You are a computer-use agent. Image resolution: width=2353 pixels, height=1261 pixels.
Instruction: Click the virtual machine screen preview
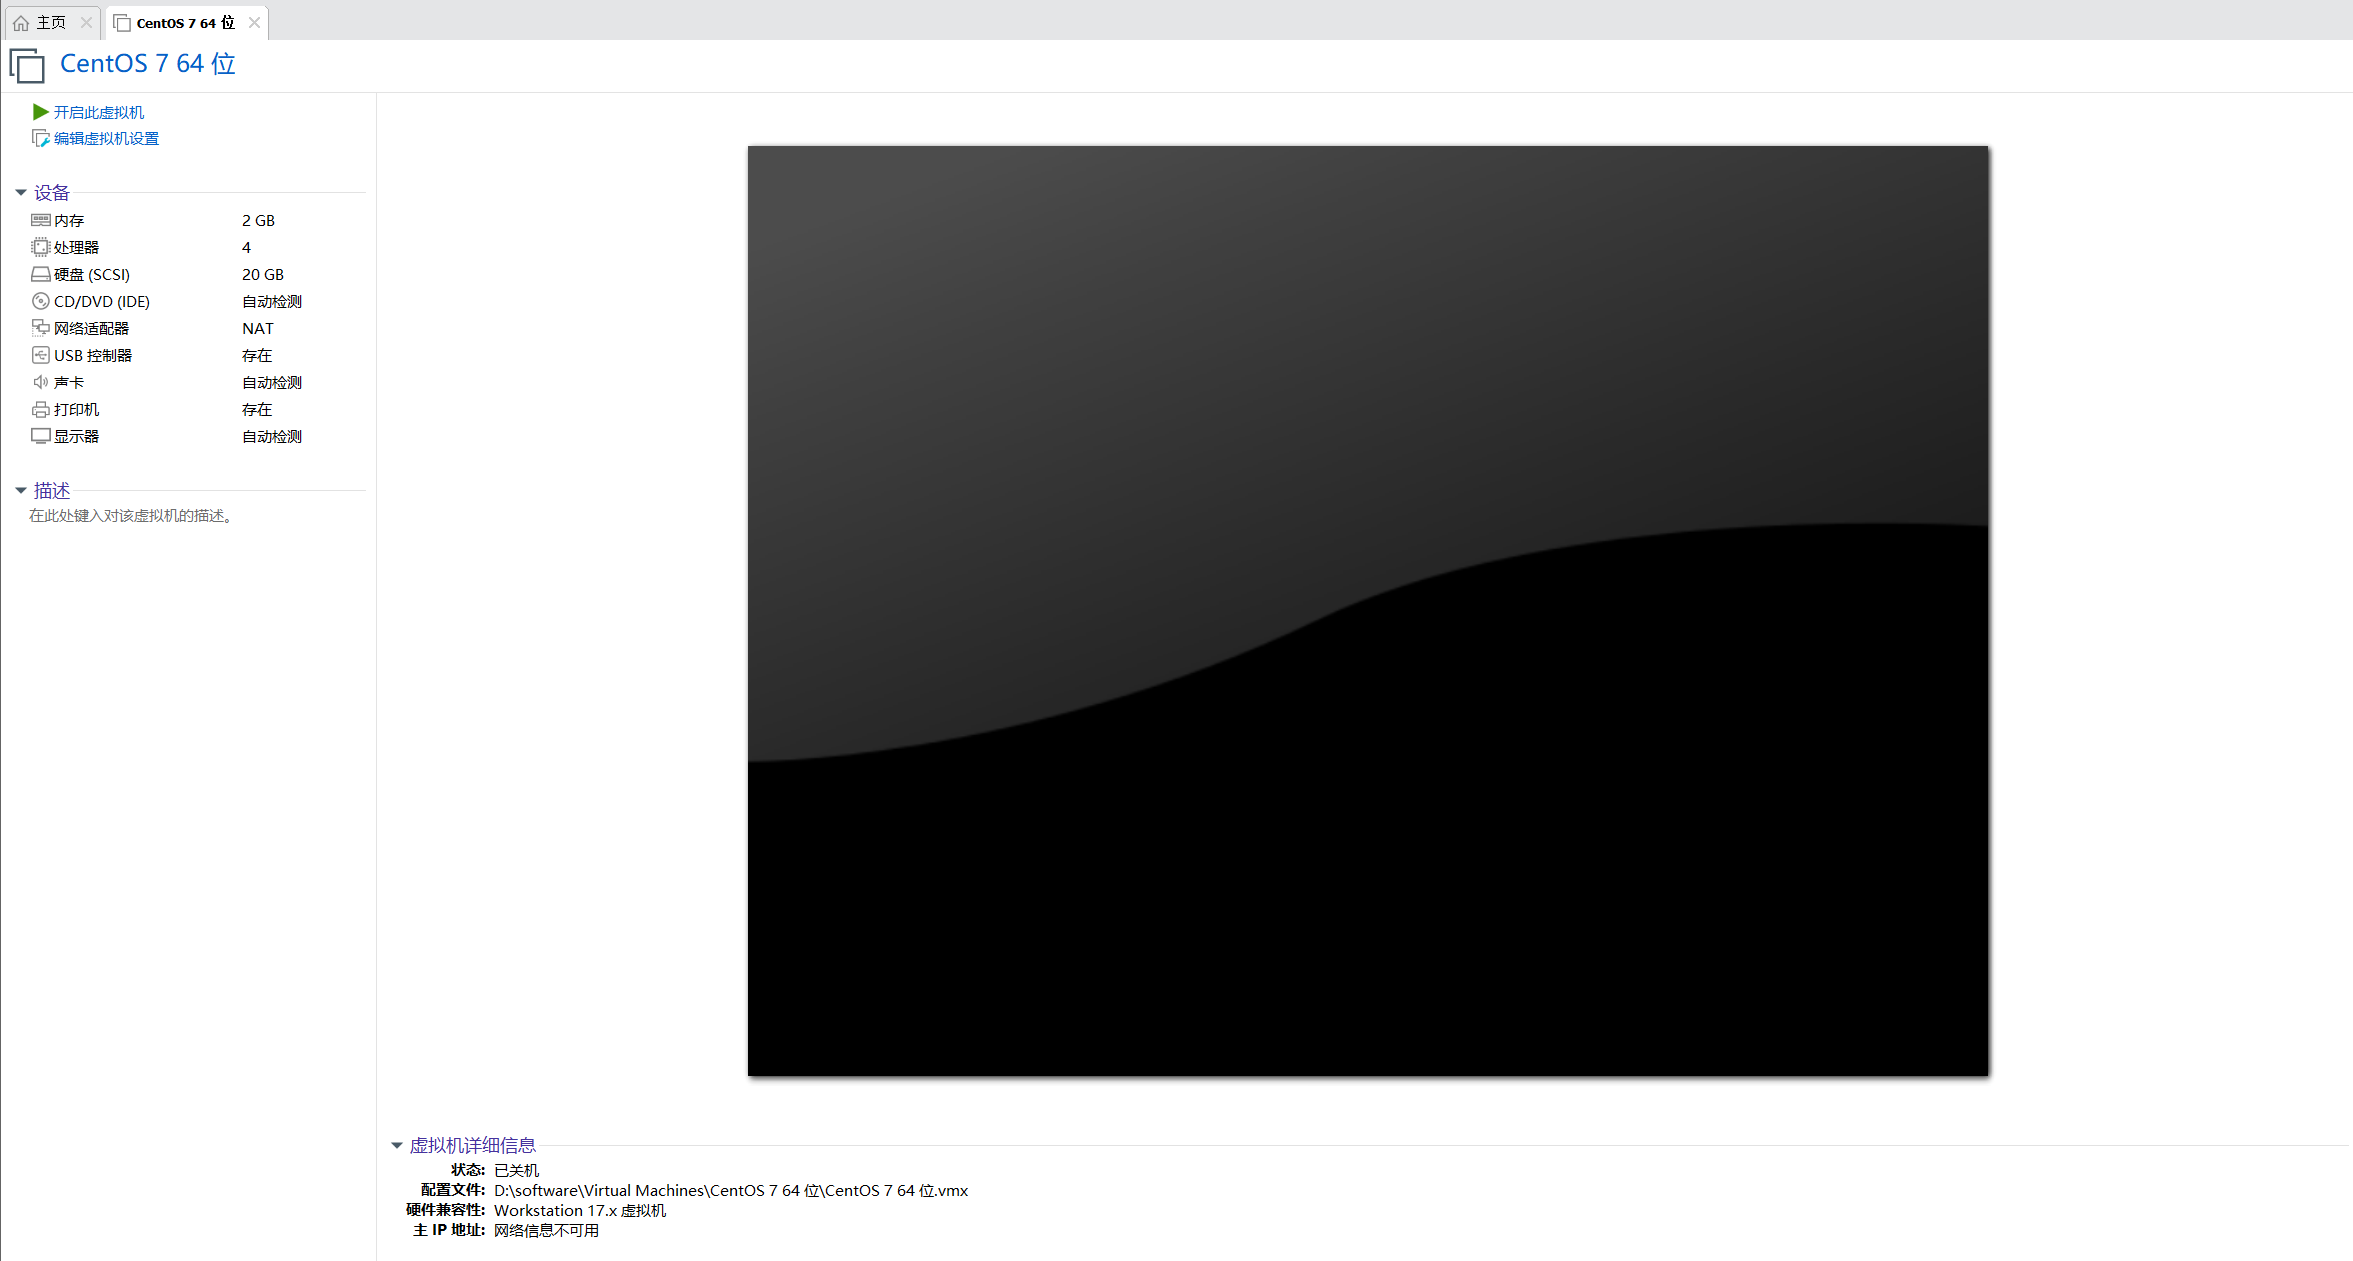tap(1367, 610)
